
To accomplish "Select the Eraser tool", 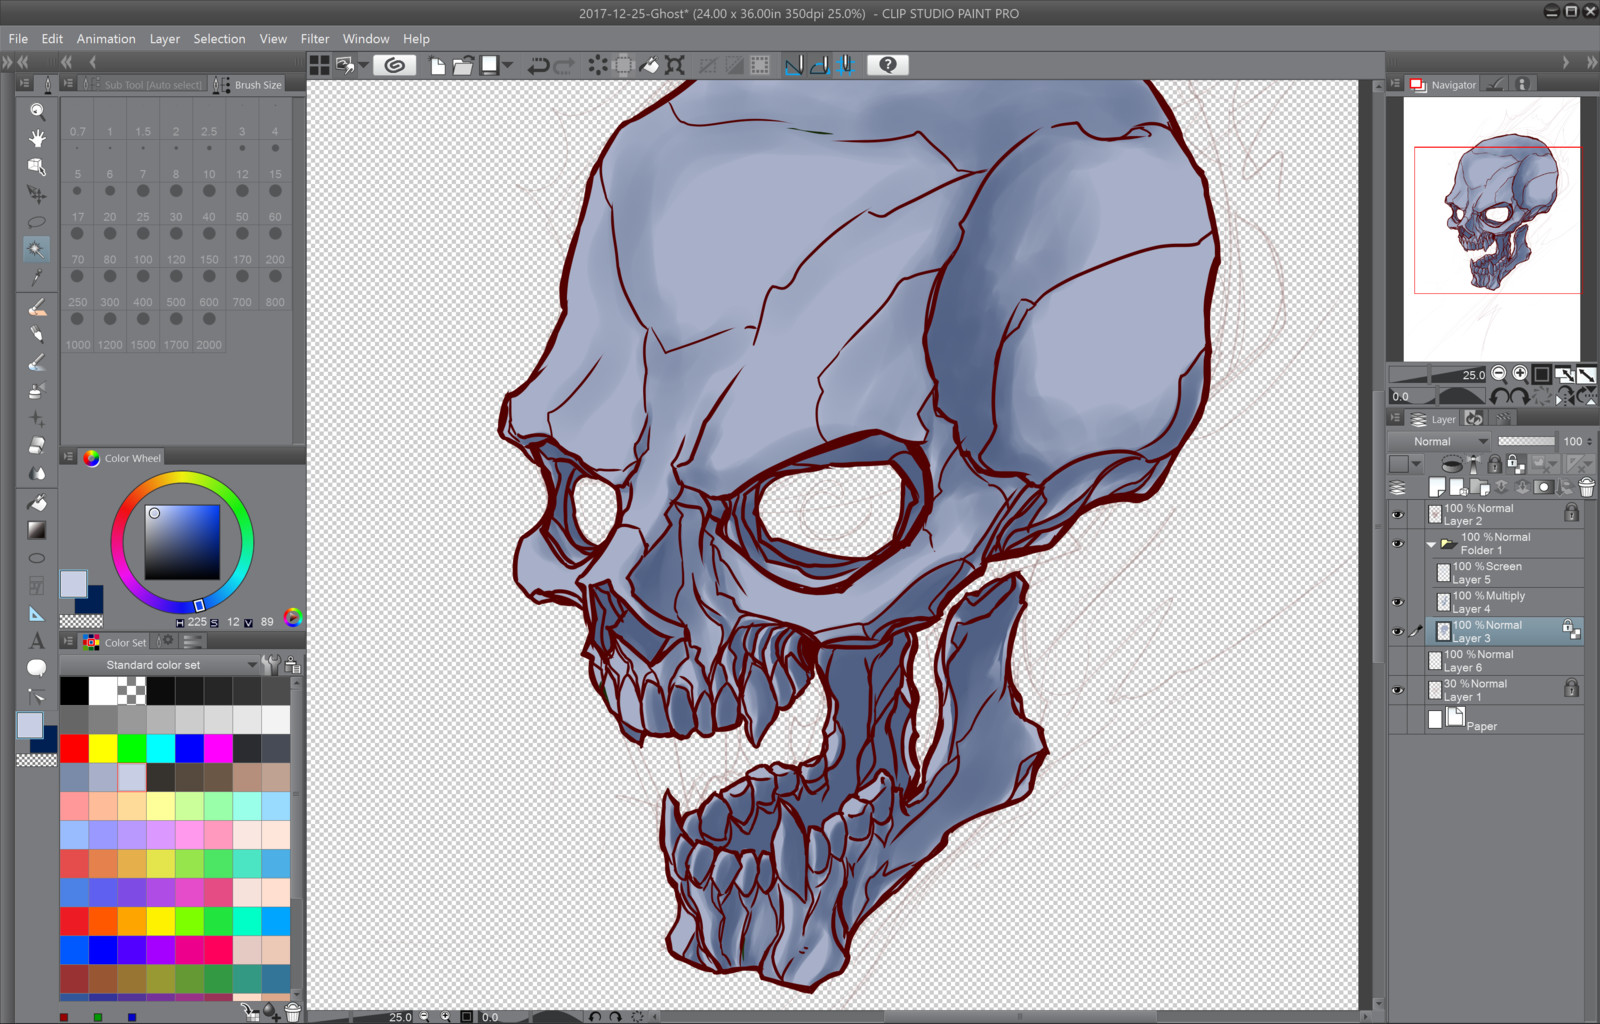I will pyautogui.click(x=37, y=445).
